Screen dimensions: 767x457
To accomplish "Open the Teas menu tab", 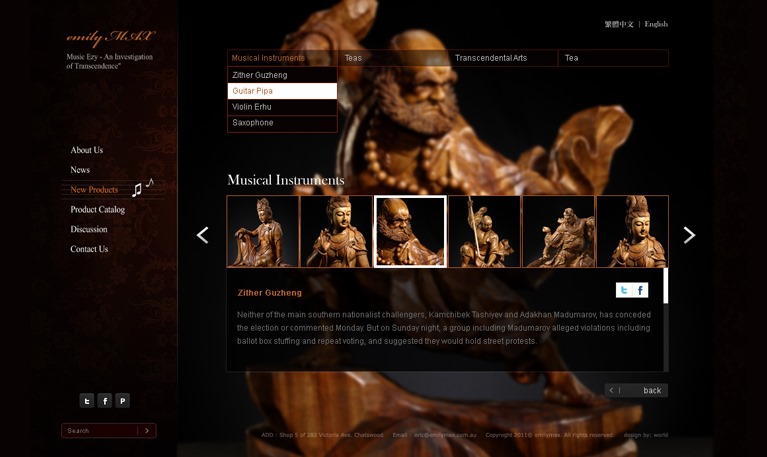I will coord(393,58).
